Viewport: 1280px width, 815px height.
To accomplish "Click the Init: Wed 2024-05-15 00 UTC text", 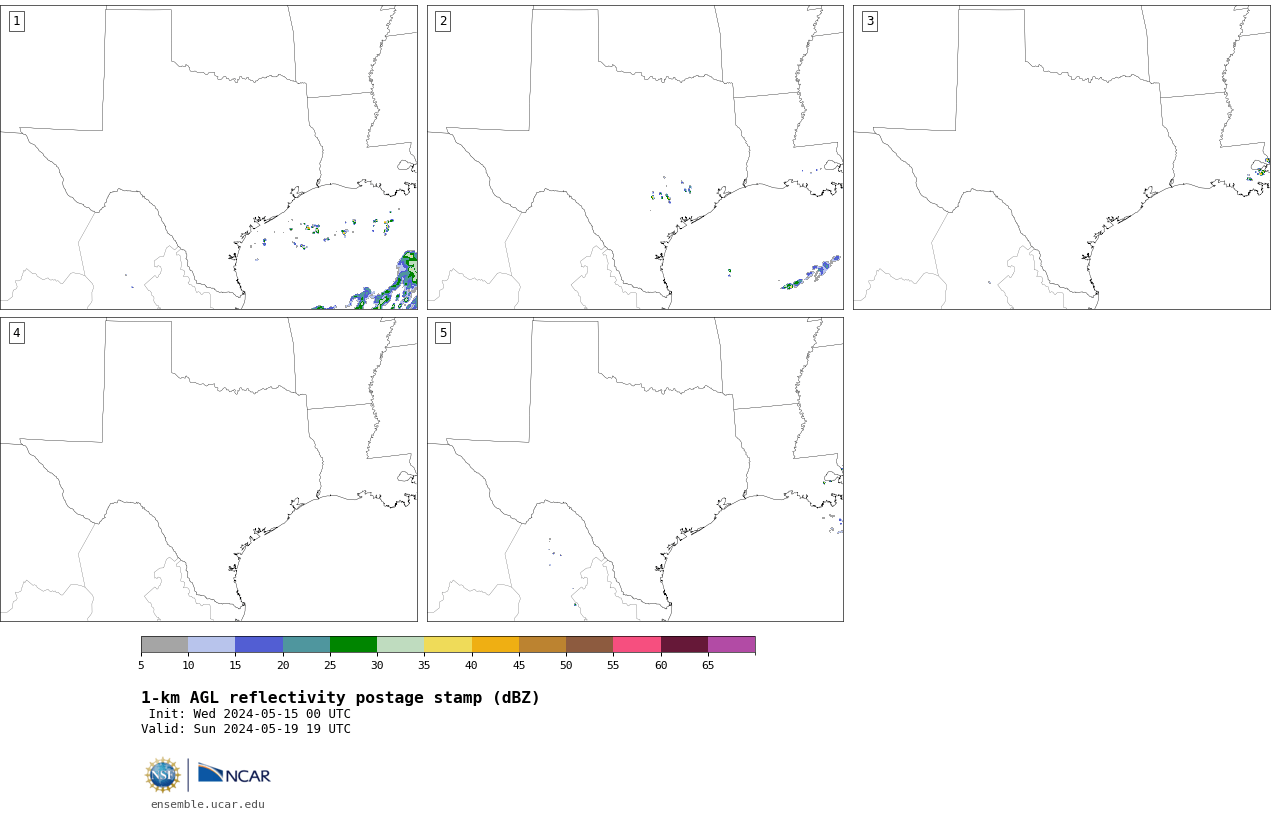I will click(250, 714).
